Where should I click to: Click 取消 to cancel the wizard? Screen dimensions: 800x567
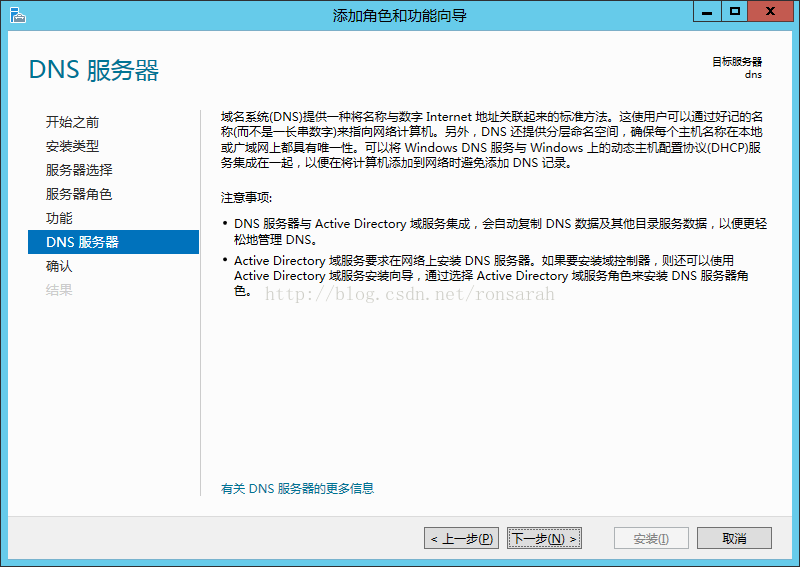point(734,538)
